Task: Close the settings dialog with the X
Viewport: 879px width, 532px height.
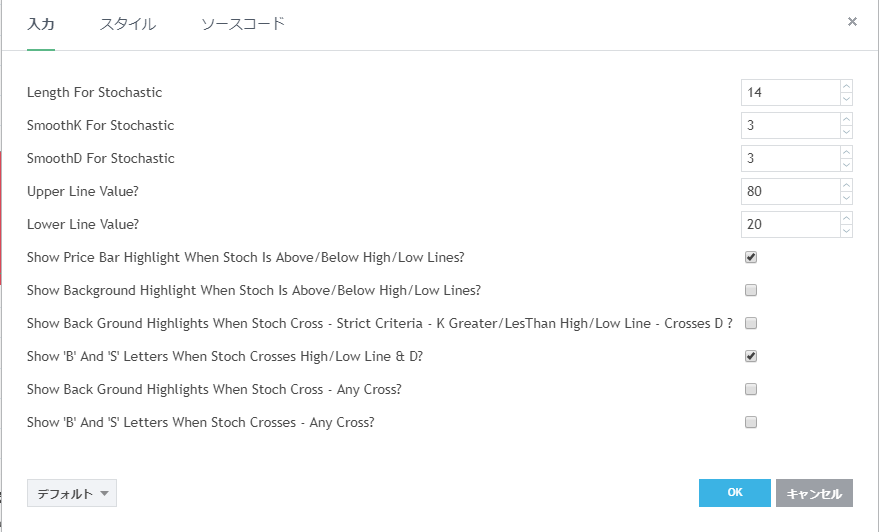Action: pos(852,21)
